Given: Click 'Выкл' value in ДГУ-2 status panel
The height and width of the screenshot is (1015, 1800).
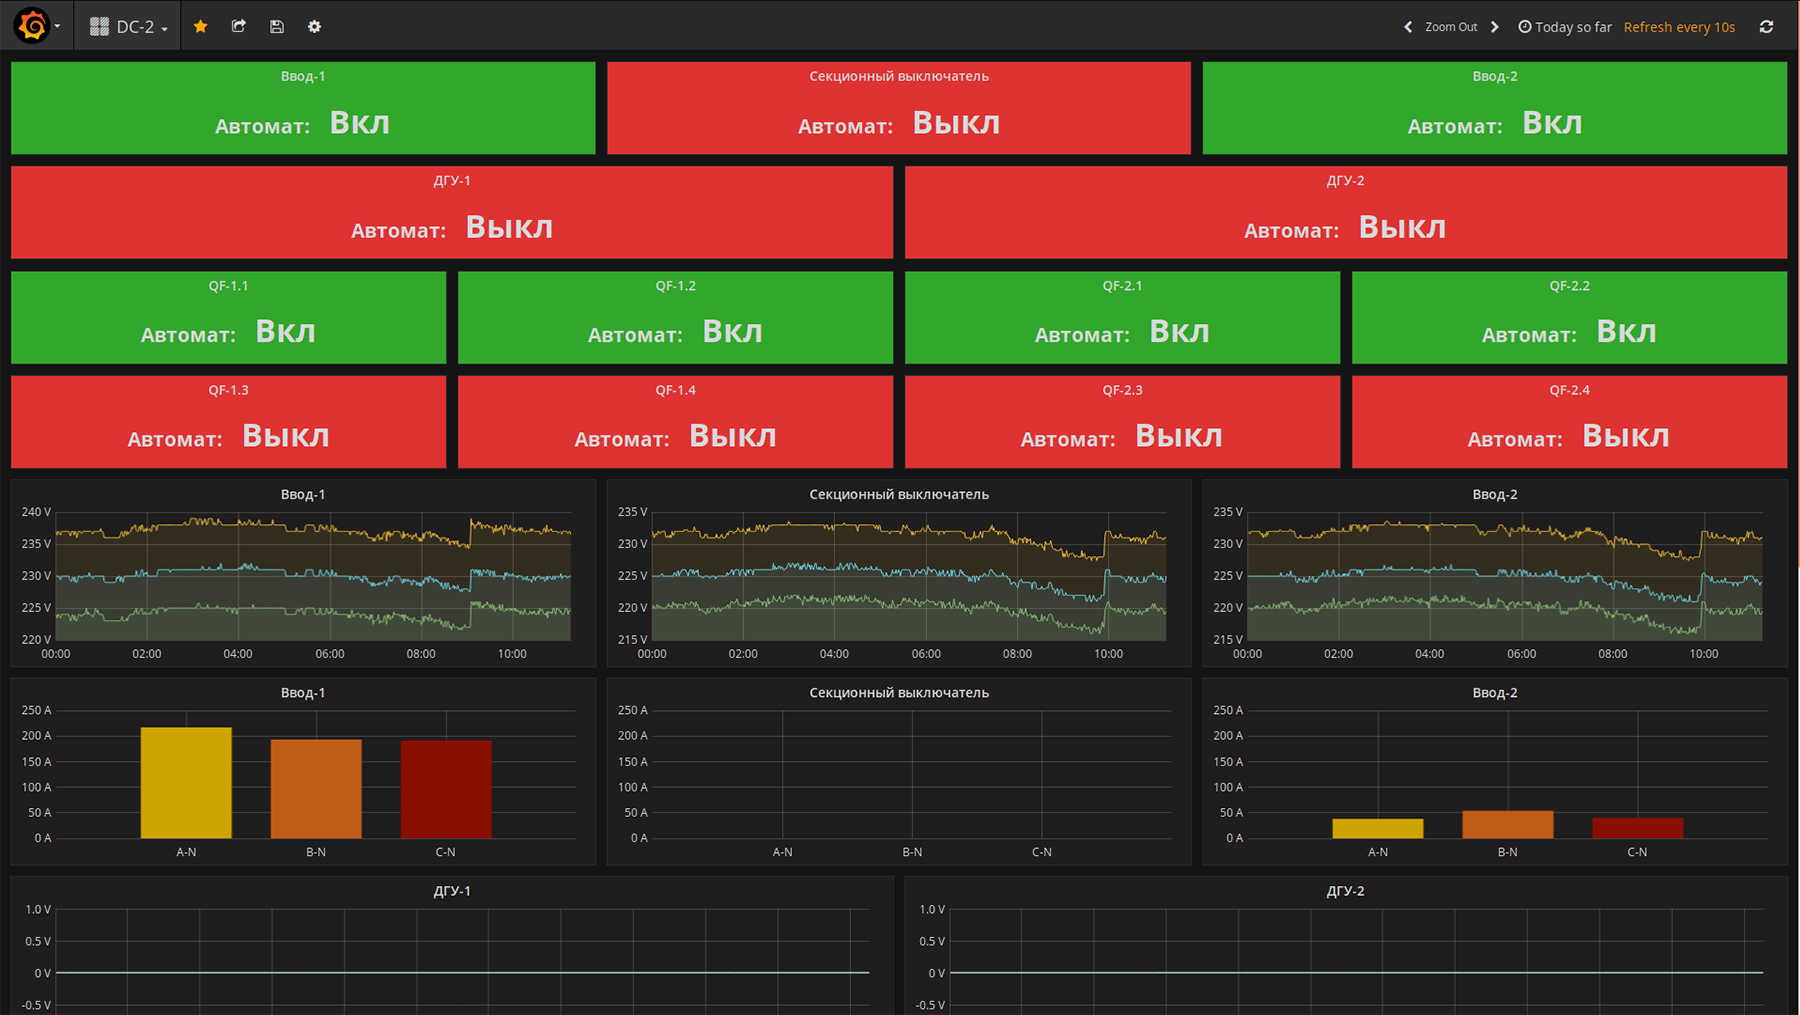Looking at the screenshot, I should coord(1403,228).
